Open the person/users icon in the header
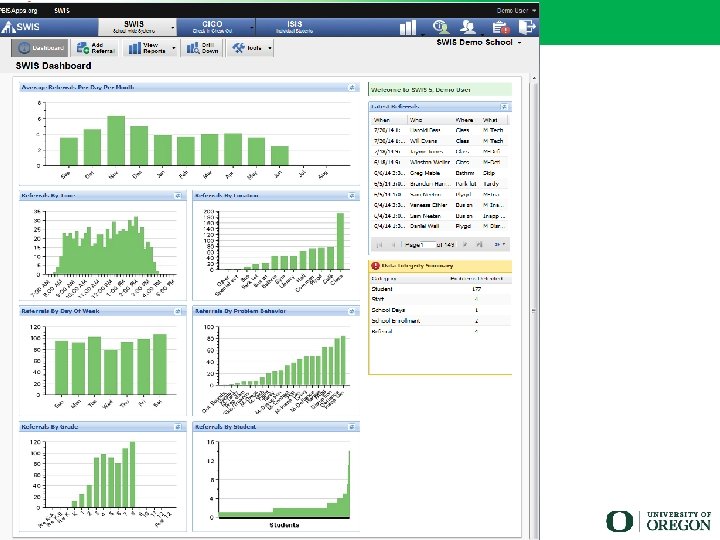 click(x=468, y=27)
